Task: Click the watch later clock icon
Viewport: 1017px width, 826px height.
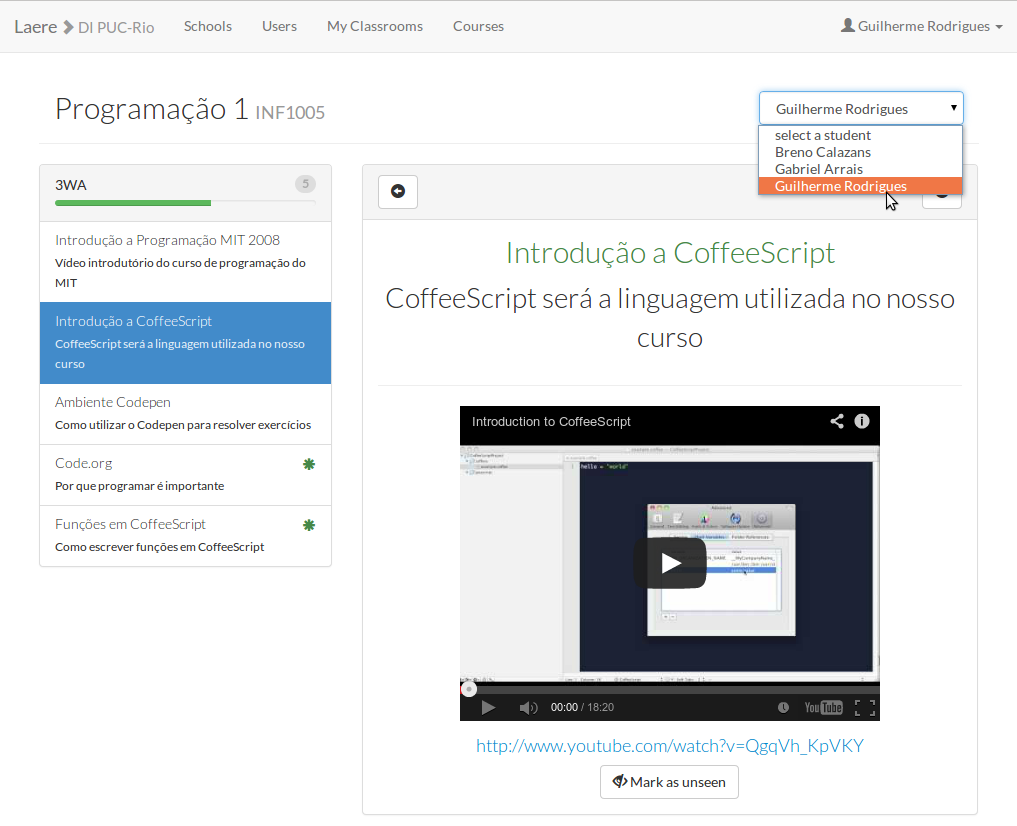Action: pyautogui.click(x=783, y=707)
